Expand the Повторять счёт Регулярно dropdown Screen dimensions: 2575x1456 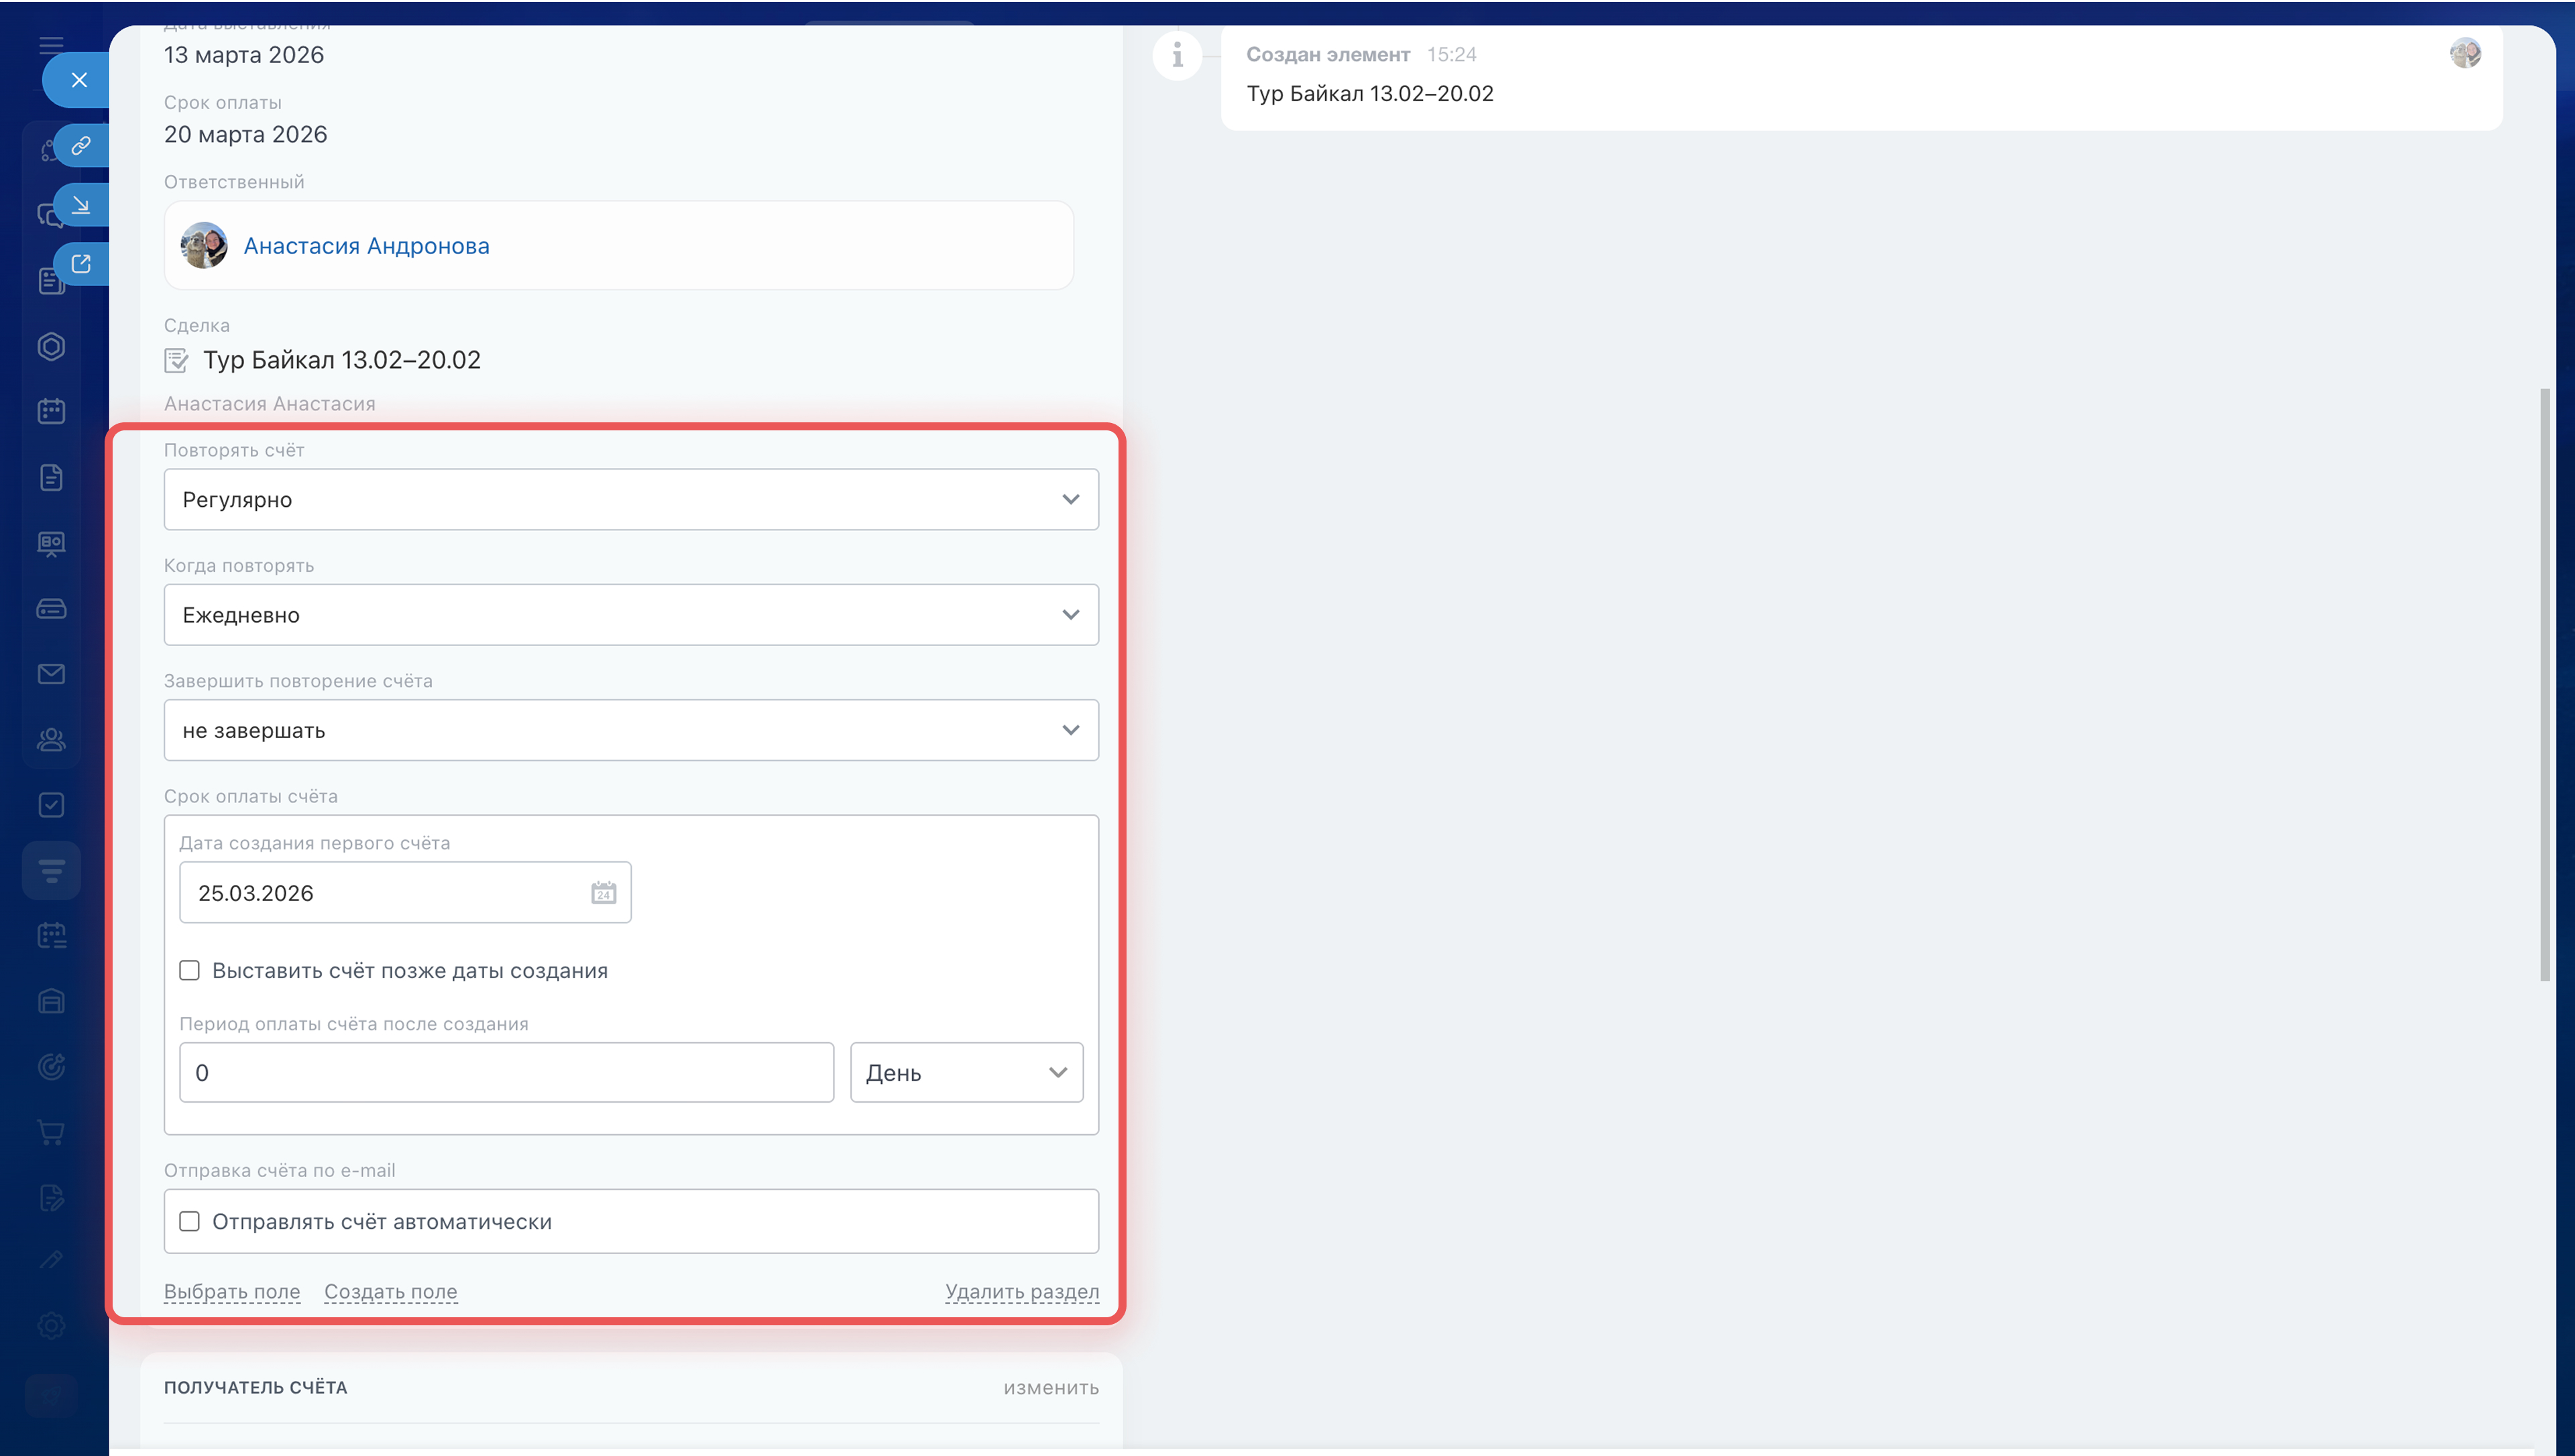630,499
